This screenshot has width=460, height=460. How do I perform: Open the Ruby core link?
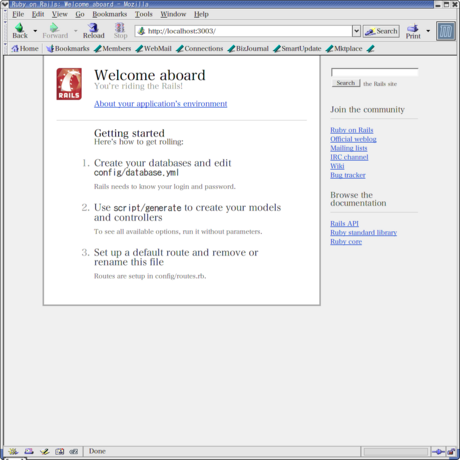[346, 241]
